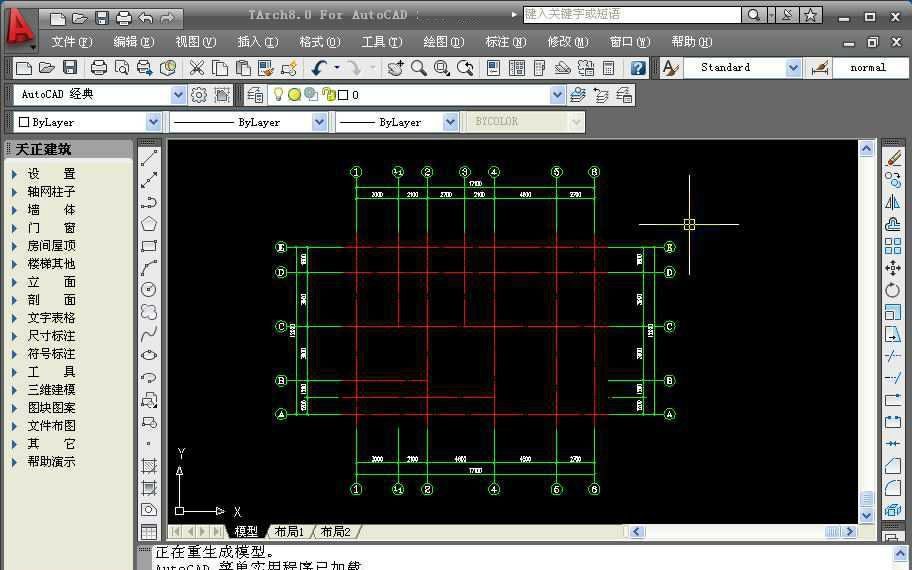Click the Plot (print) toolbar icon
This screenshot has width=912, height=570.
[x=98, y=68]
